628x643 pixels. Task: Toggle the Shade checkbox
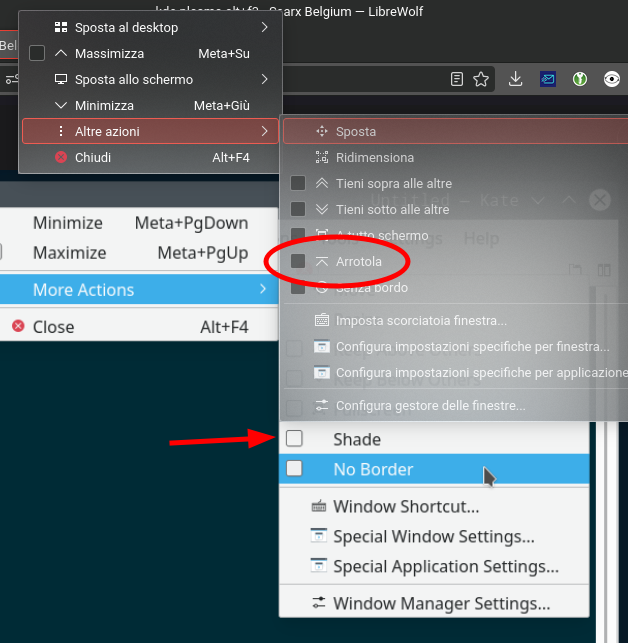coord(295,438)
